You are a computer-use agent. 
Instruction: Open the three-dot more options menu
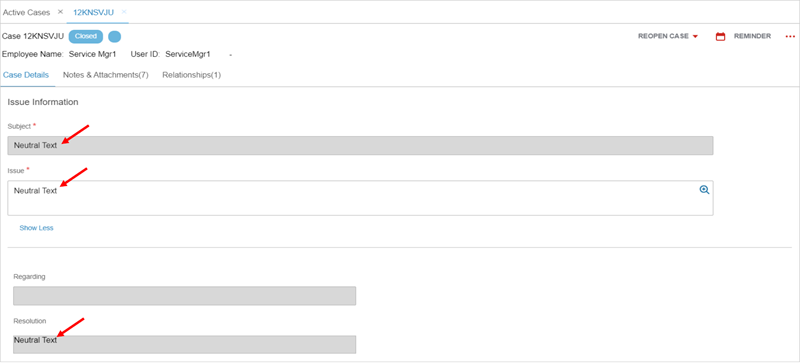click(x=790, y=36)
